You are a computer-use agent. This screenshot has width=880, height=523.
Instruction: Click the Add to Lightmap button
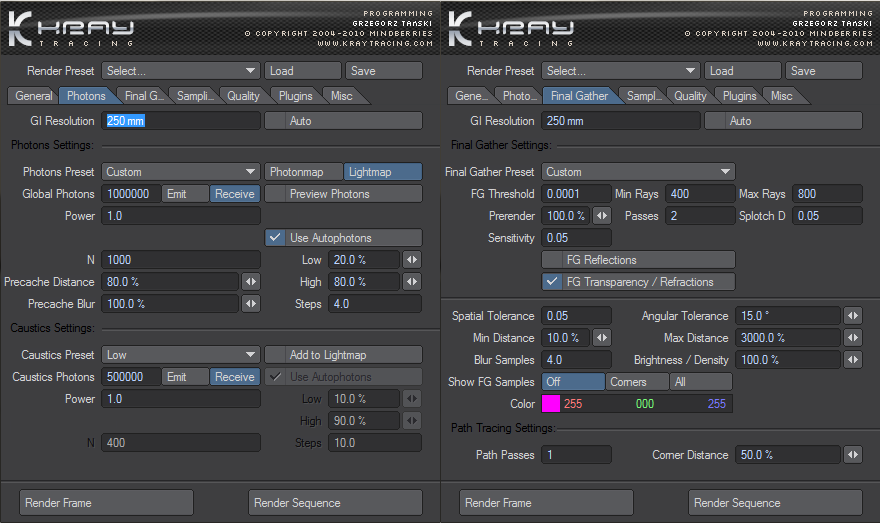coord(342,355)
